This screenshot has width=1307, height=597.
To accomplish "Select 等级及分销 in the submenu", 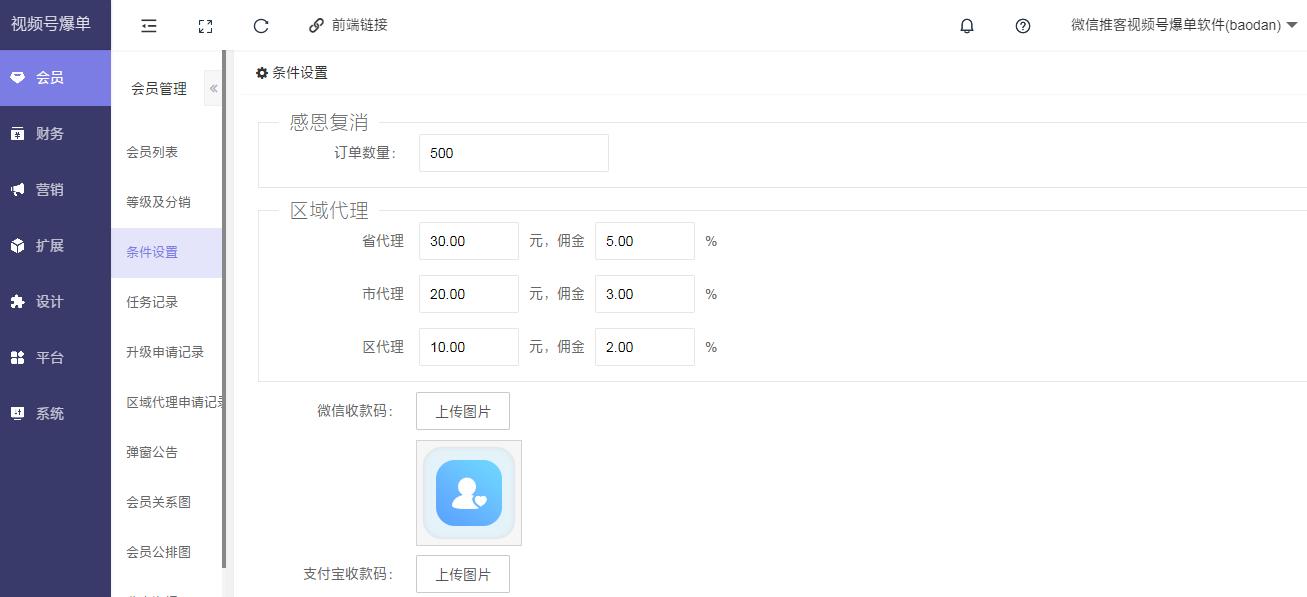I will click(x=158, y=202).
